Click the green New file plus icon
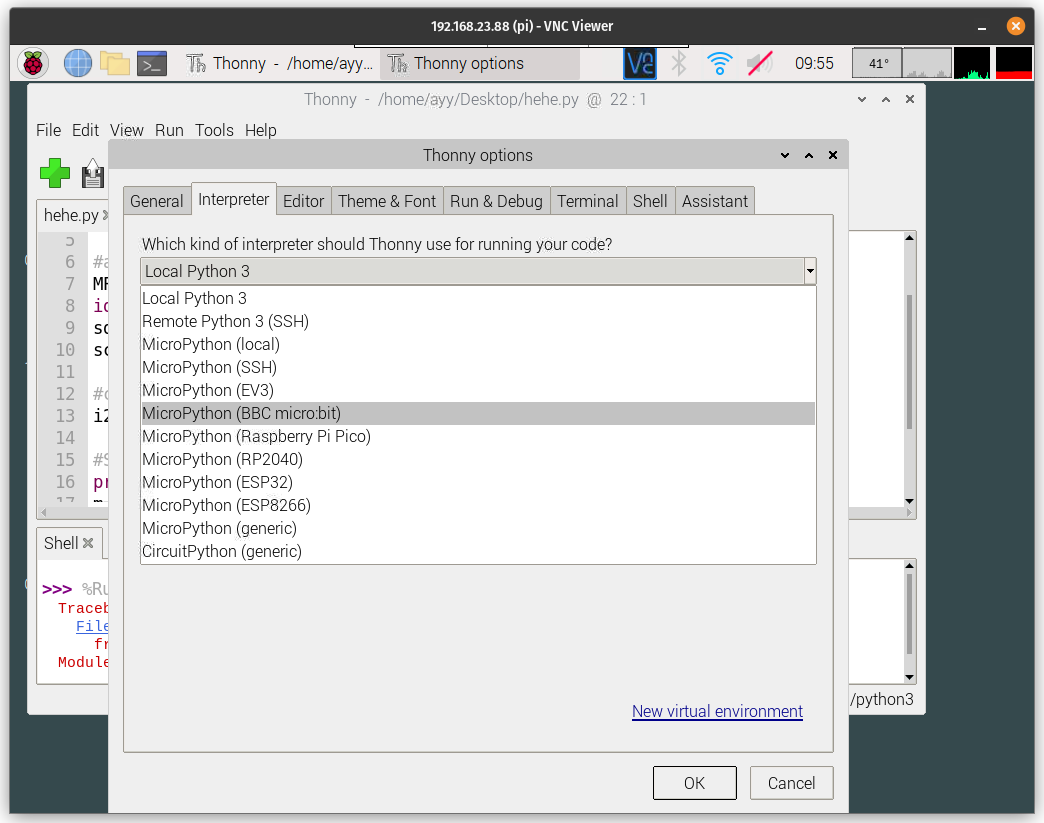This screenshot has height=823, width=1044. click(55, 173)
